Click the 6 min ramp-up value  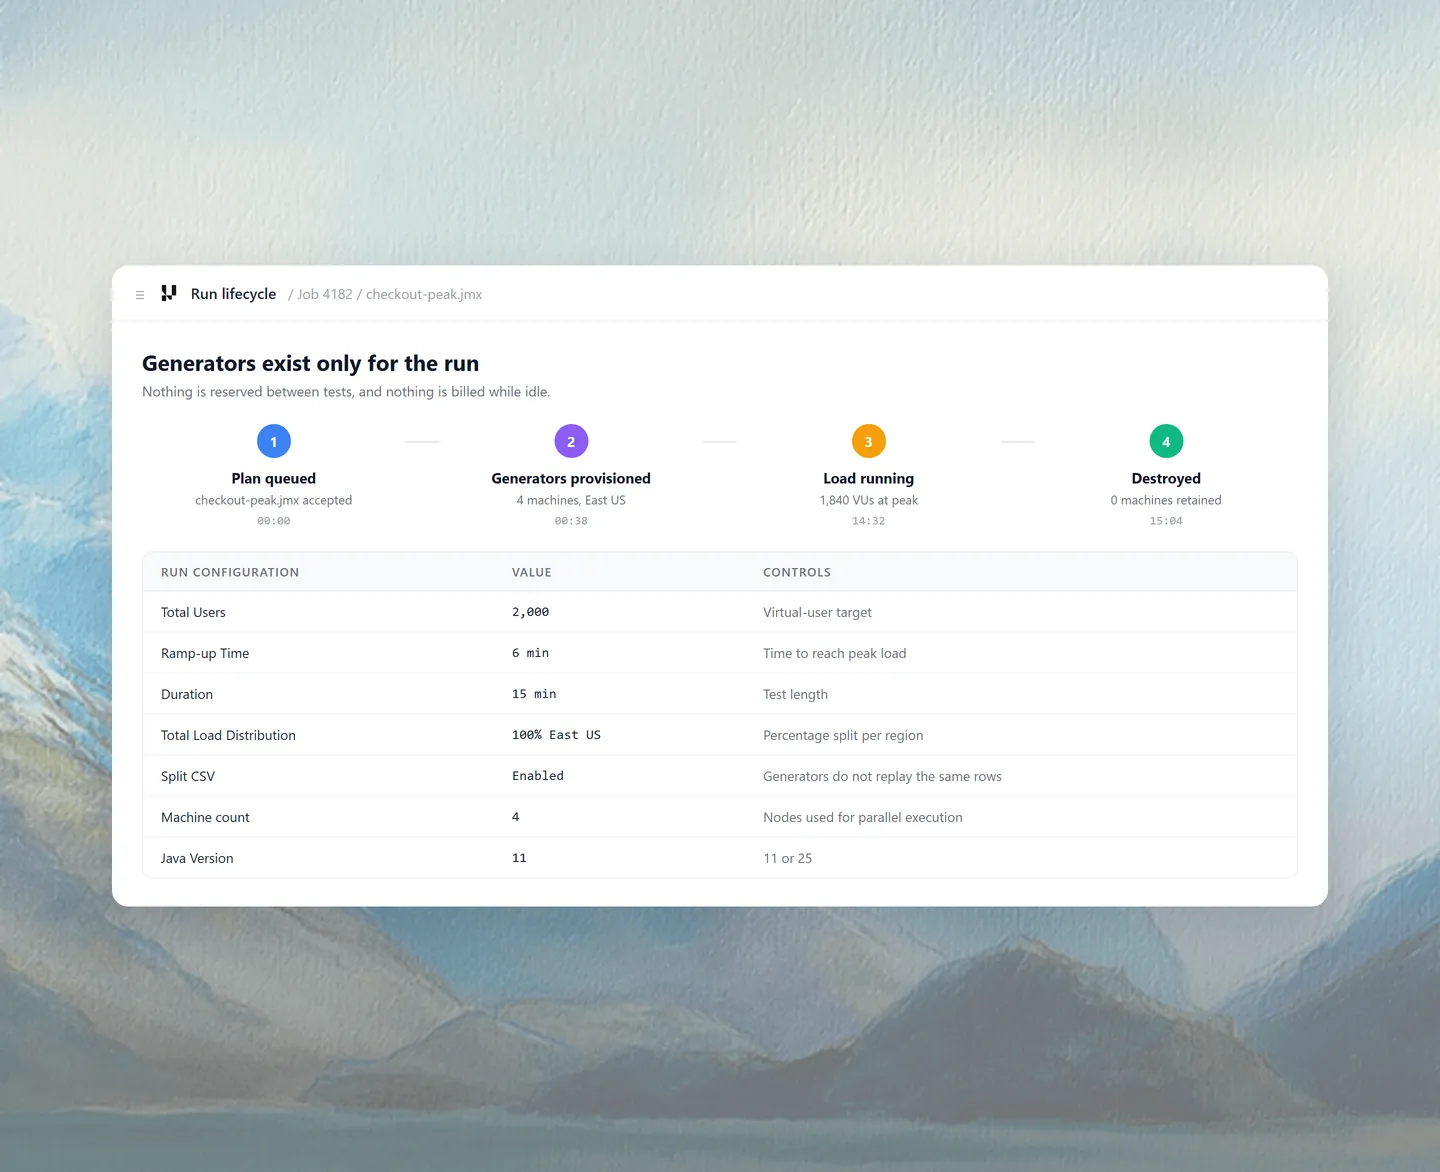click(531, 653)
